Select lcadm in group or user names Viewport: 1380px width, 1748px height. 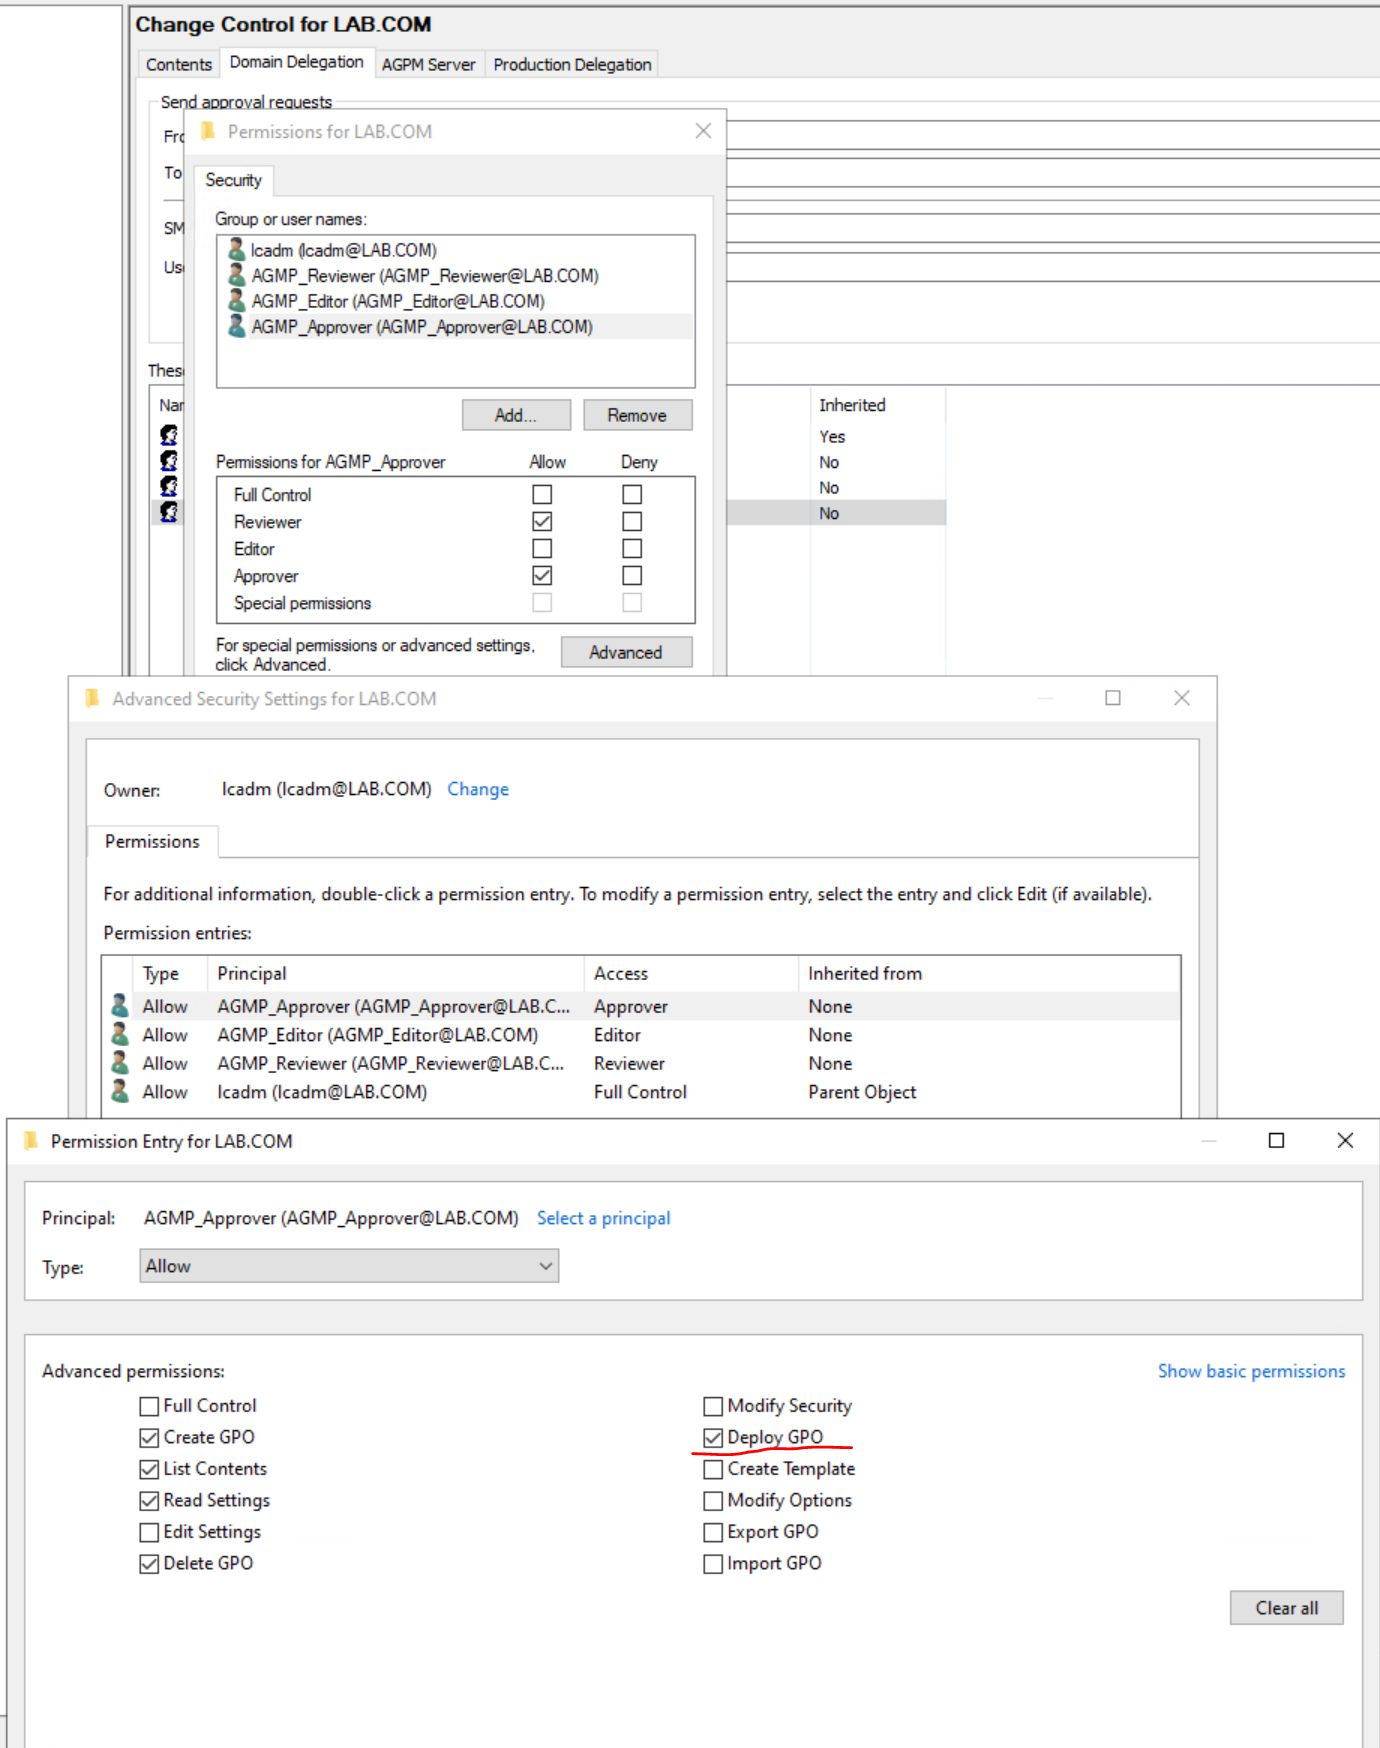point(456,250)
